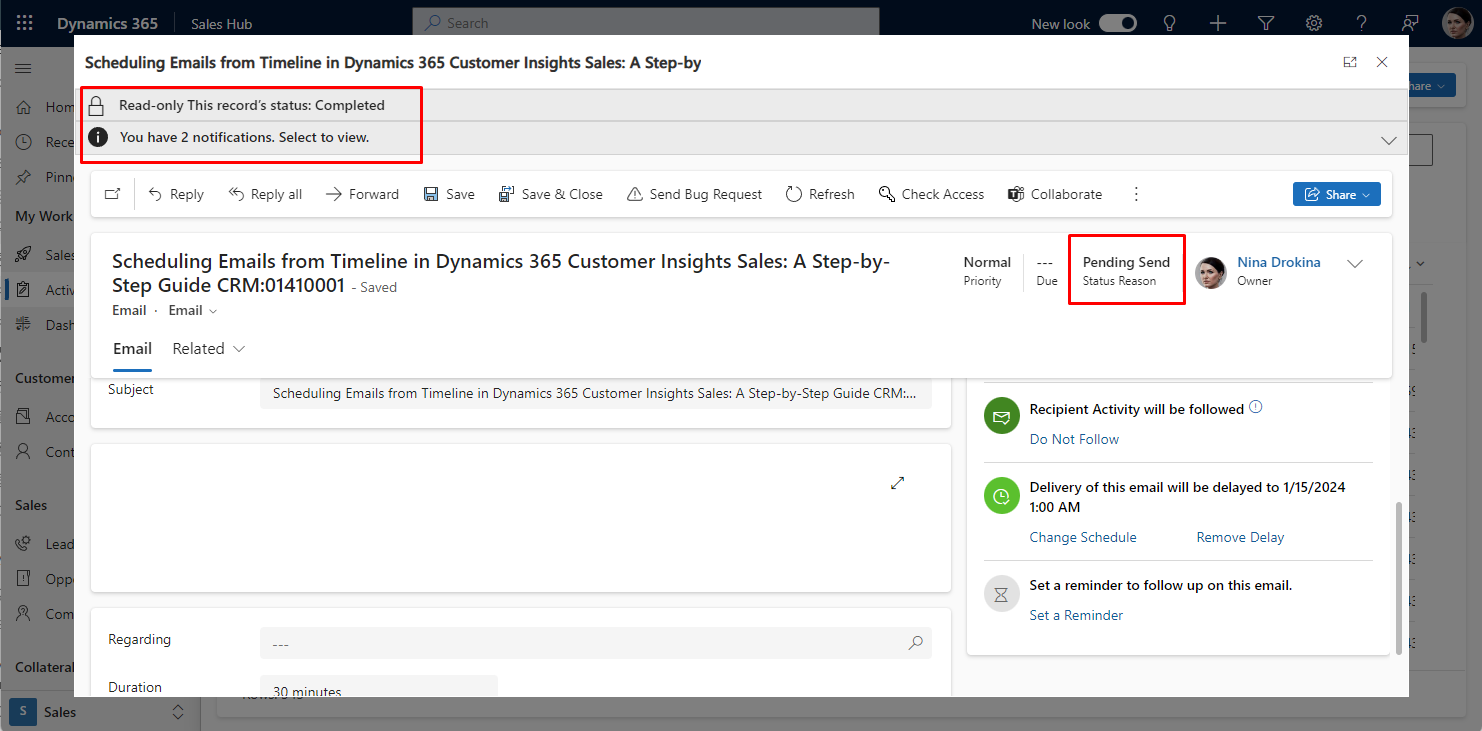Click Check Access command

(931, 194)
